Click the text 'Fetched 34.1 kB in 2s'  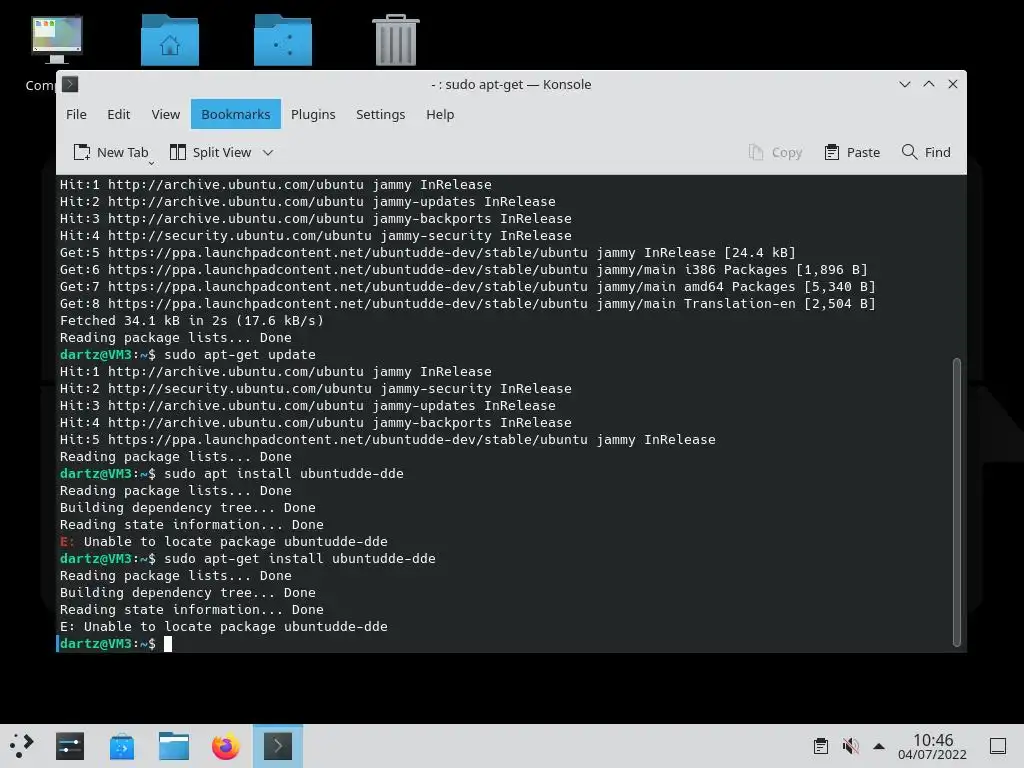coord(143,321)
